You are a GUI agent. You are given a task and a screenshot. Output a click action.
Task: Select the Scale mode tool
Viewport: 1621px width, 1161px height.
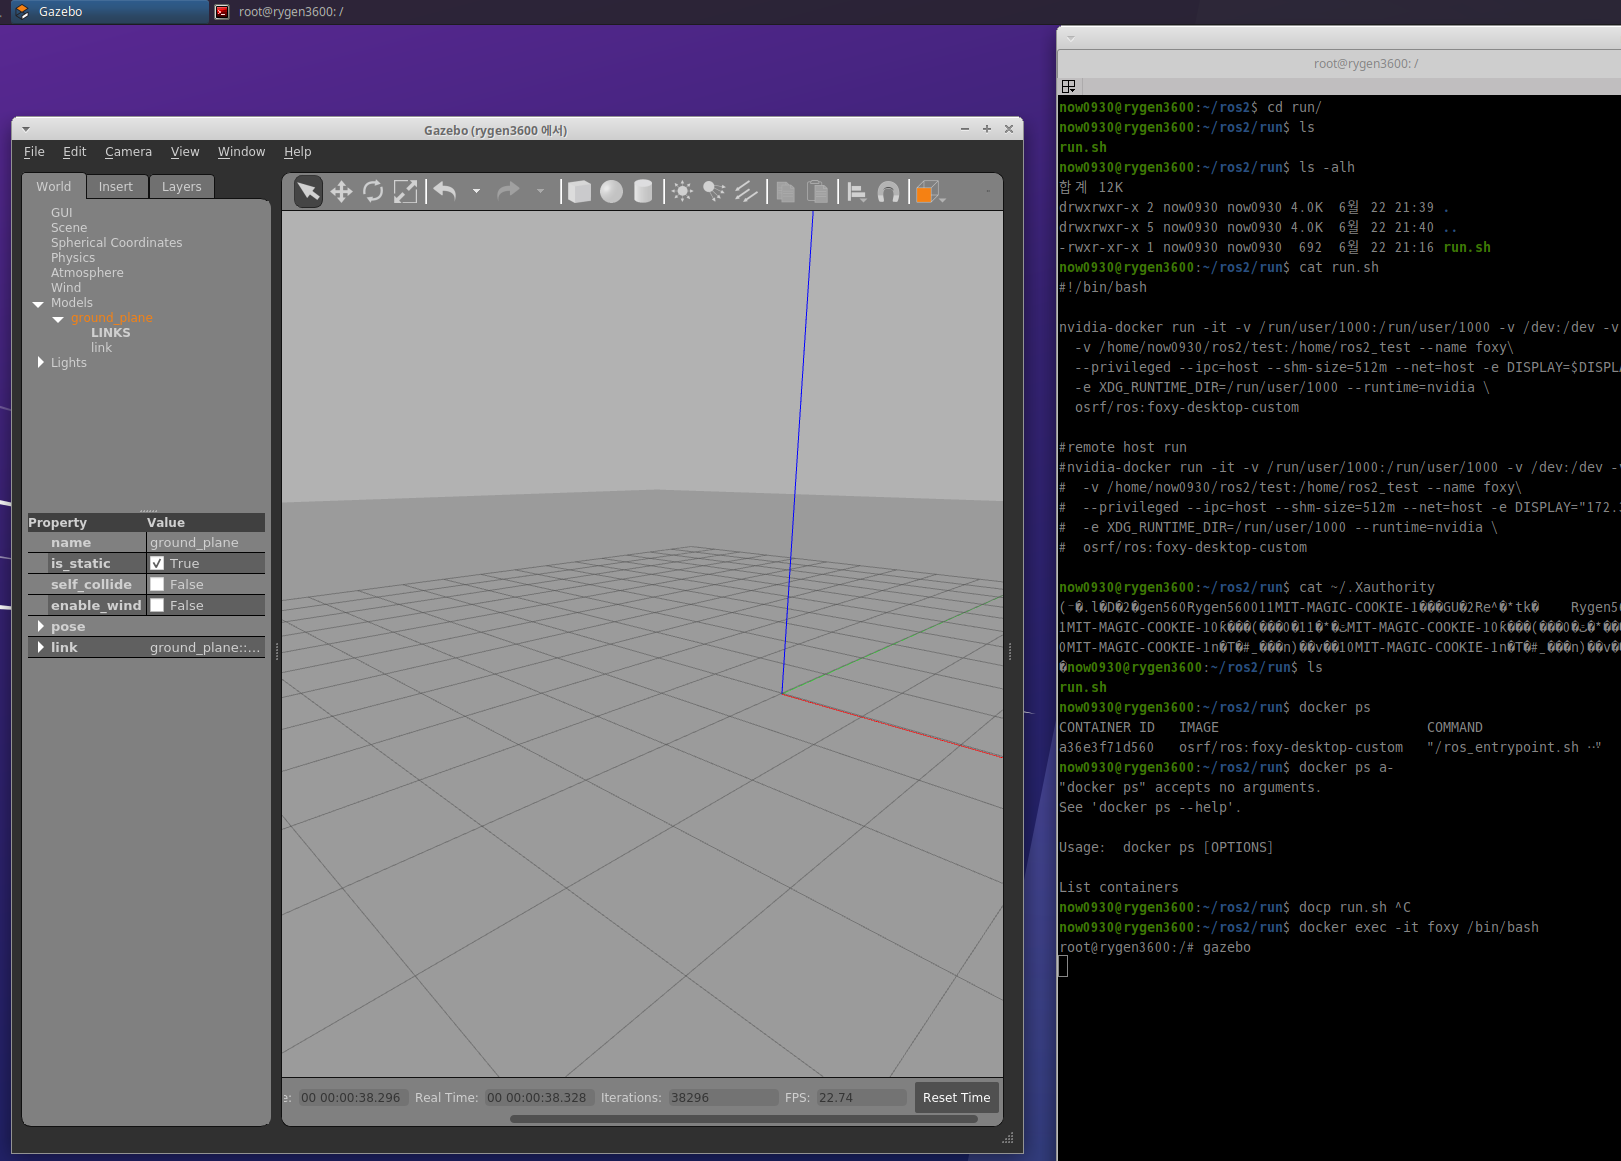[x=405, y=192]
